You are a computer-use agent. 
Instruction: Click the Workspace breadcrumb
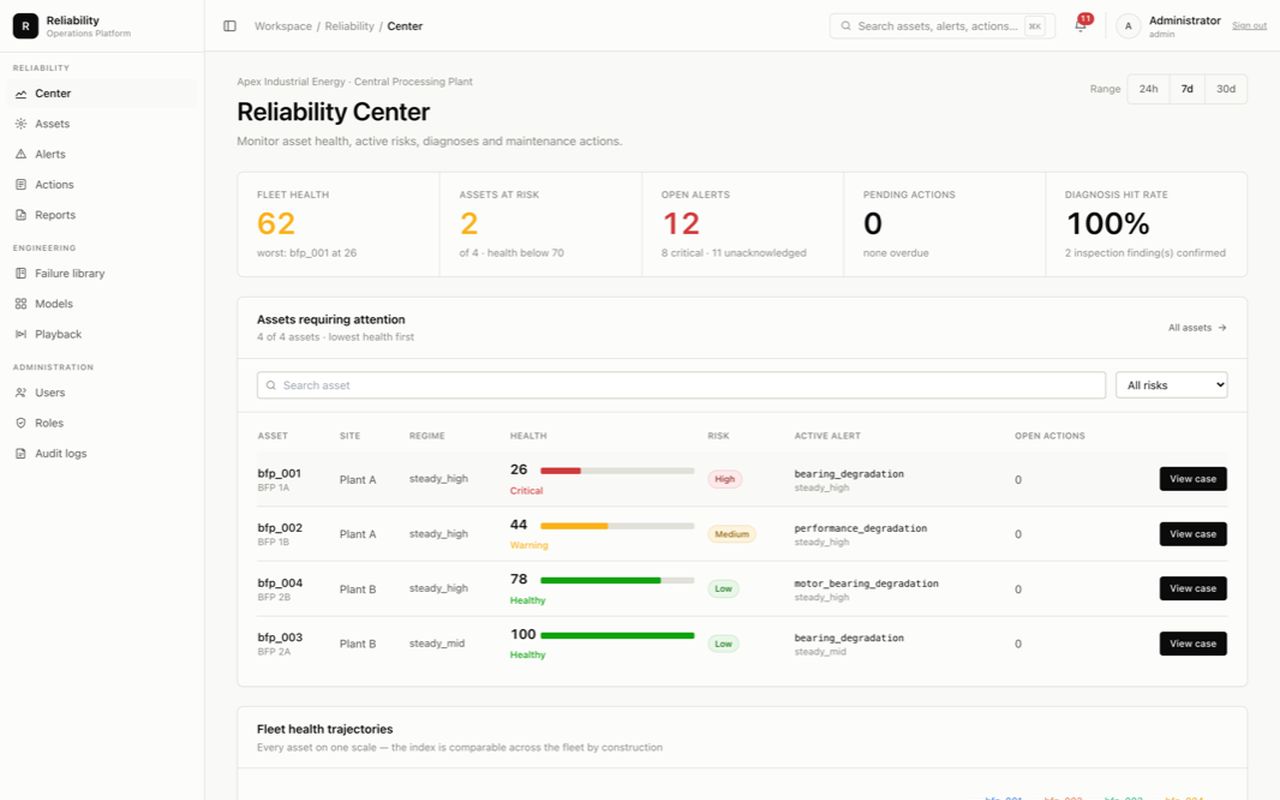click(283, 26)
